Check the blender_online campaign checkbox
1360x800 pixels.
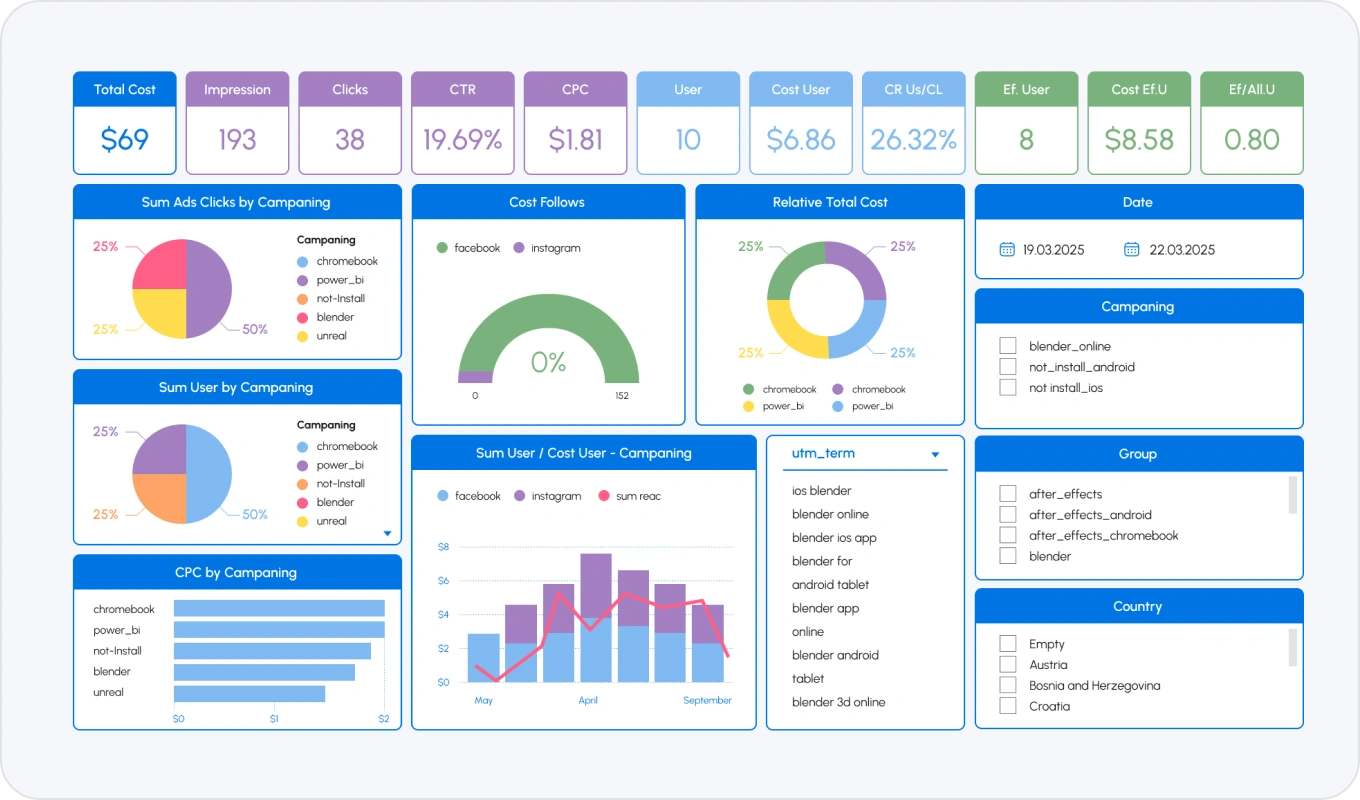(x=1008, y=346)
